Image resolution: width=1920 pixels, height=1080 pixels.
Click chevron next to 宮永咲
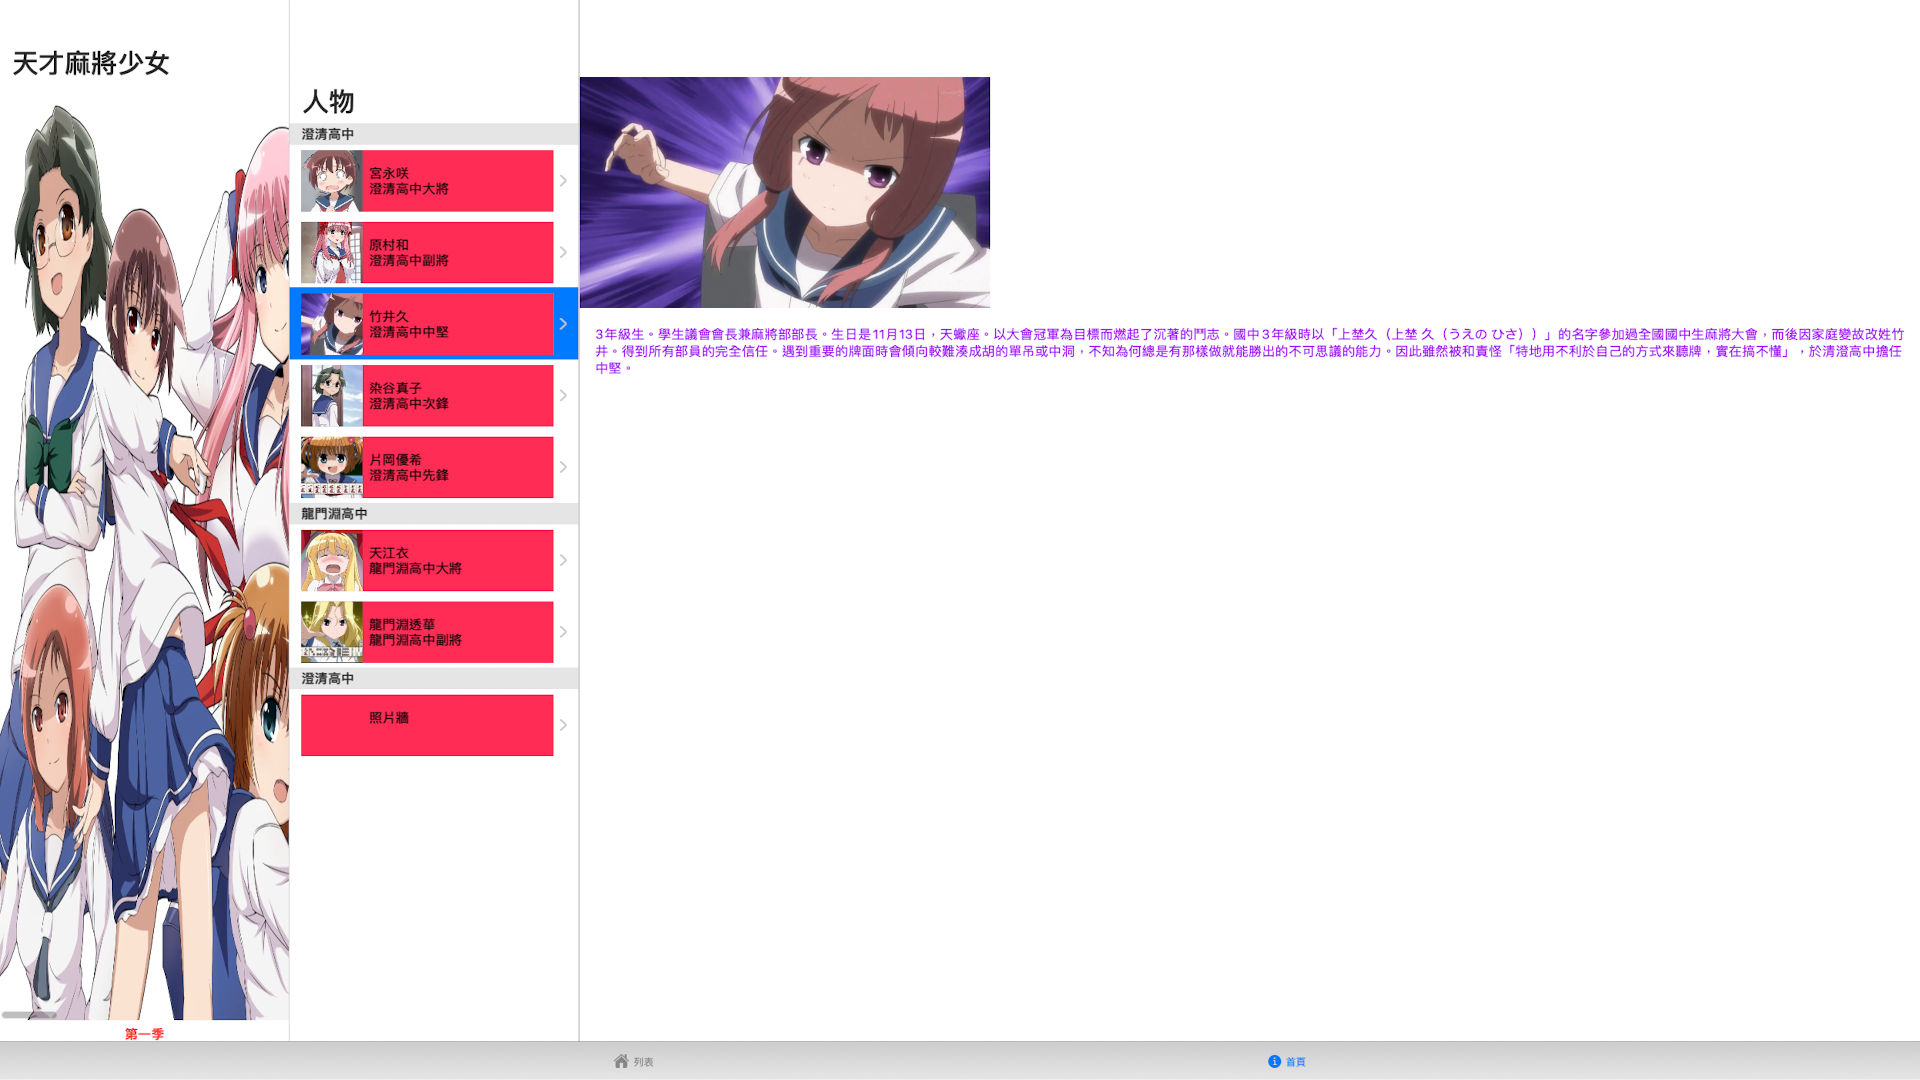[x=563, y=181]
